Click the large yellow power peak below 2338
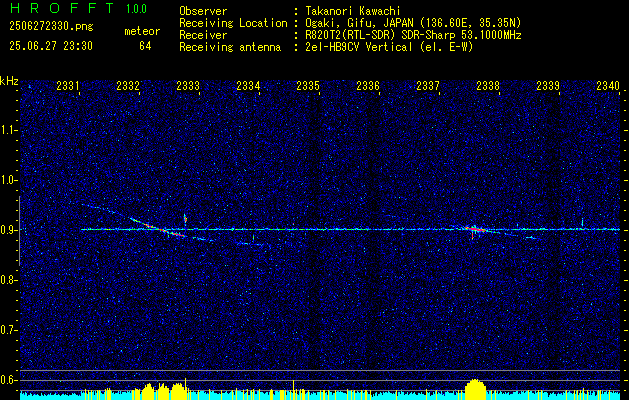The width and height of the screenshot is (629, 400). pos(475,389)
